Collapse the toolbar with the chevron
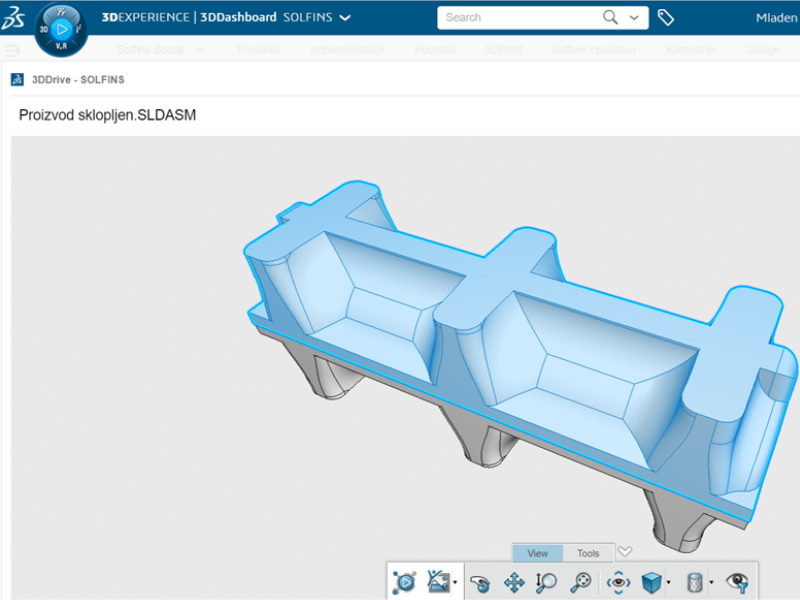The width and height of the screenshot is (800, 600). click(x=625, y=551)
